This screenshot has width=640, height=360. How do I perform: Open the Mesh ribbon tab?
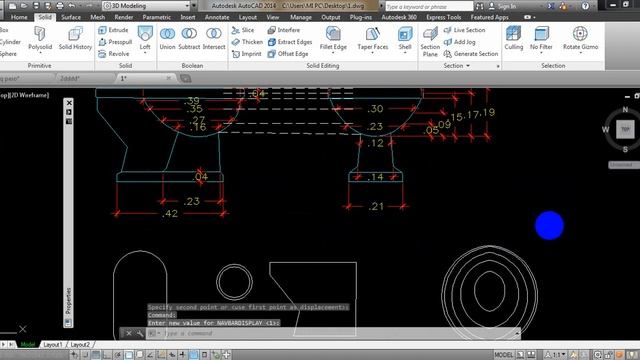[98, 17]
